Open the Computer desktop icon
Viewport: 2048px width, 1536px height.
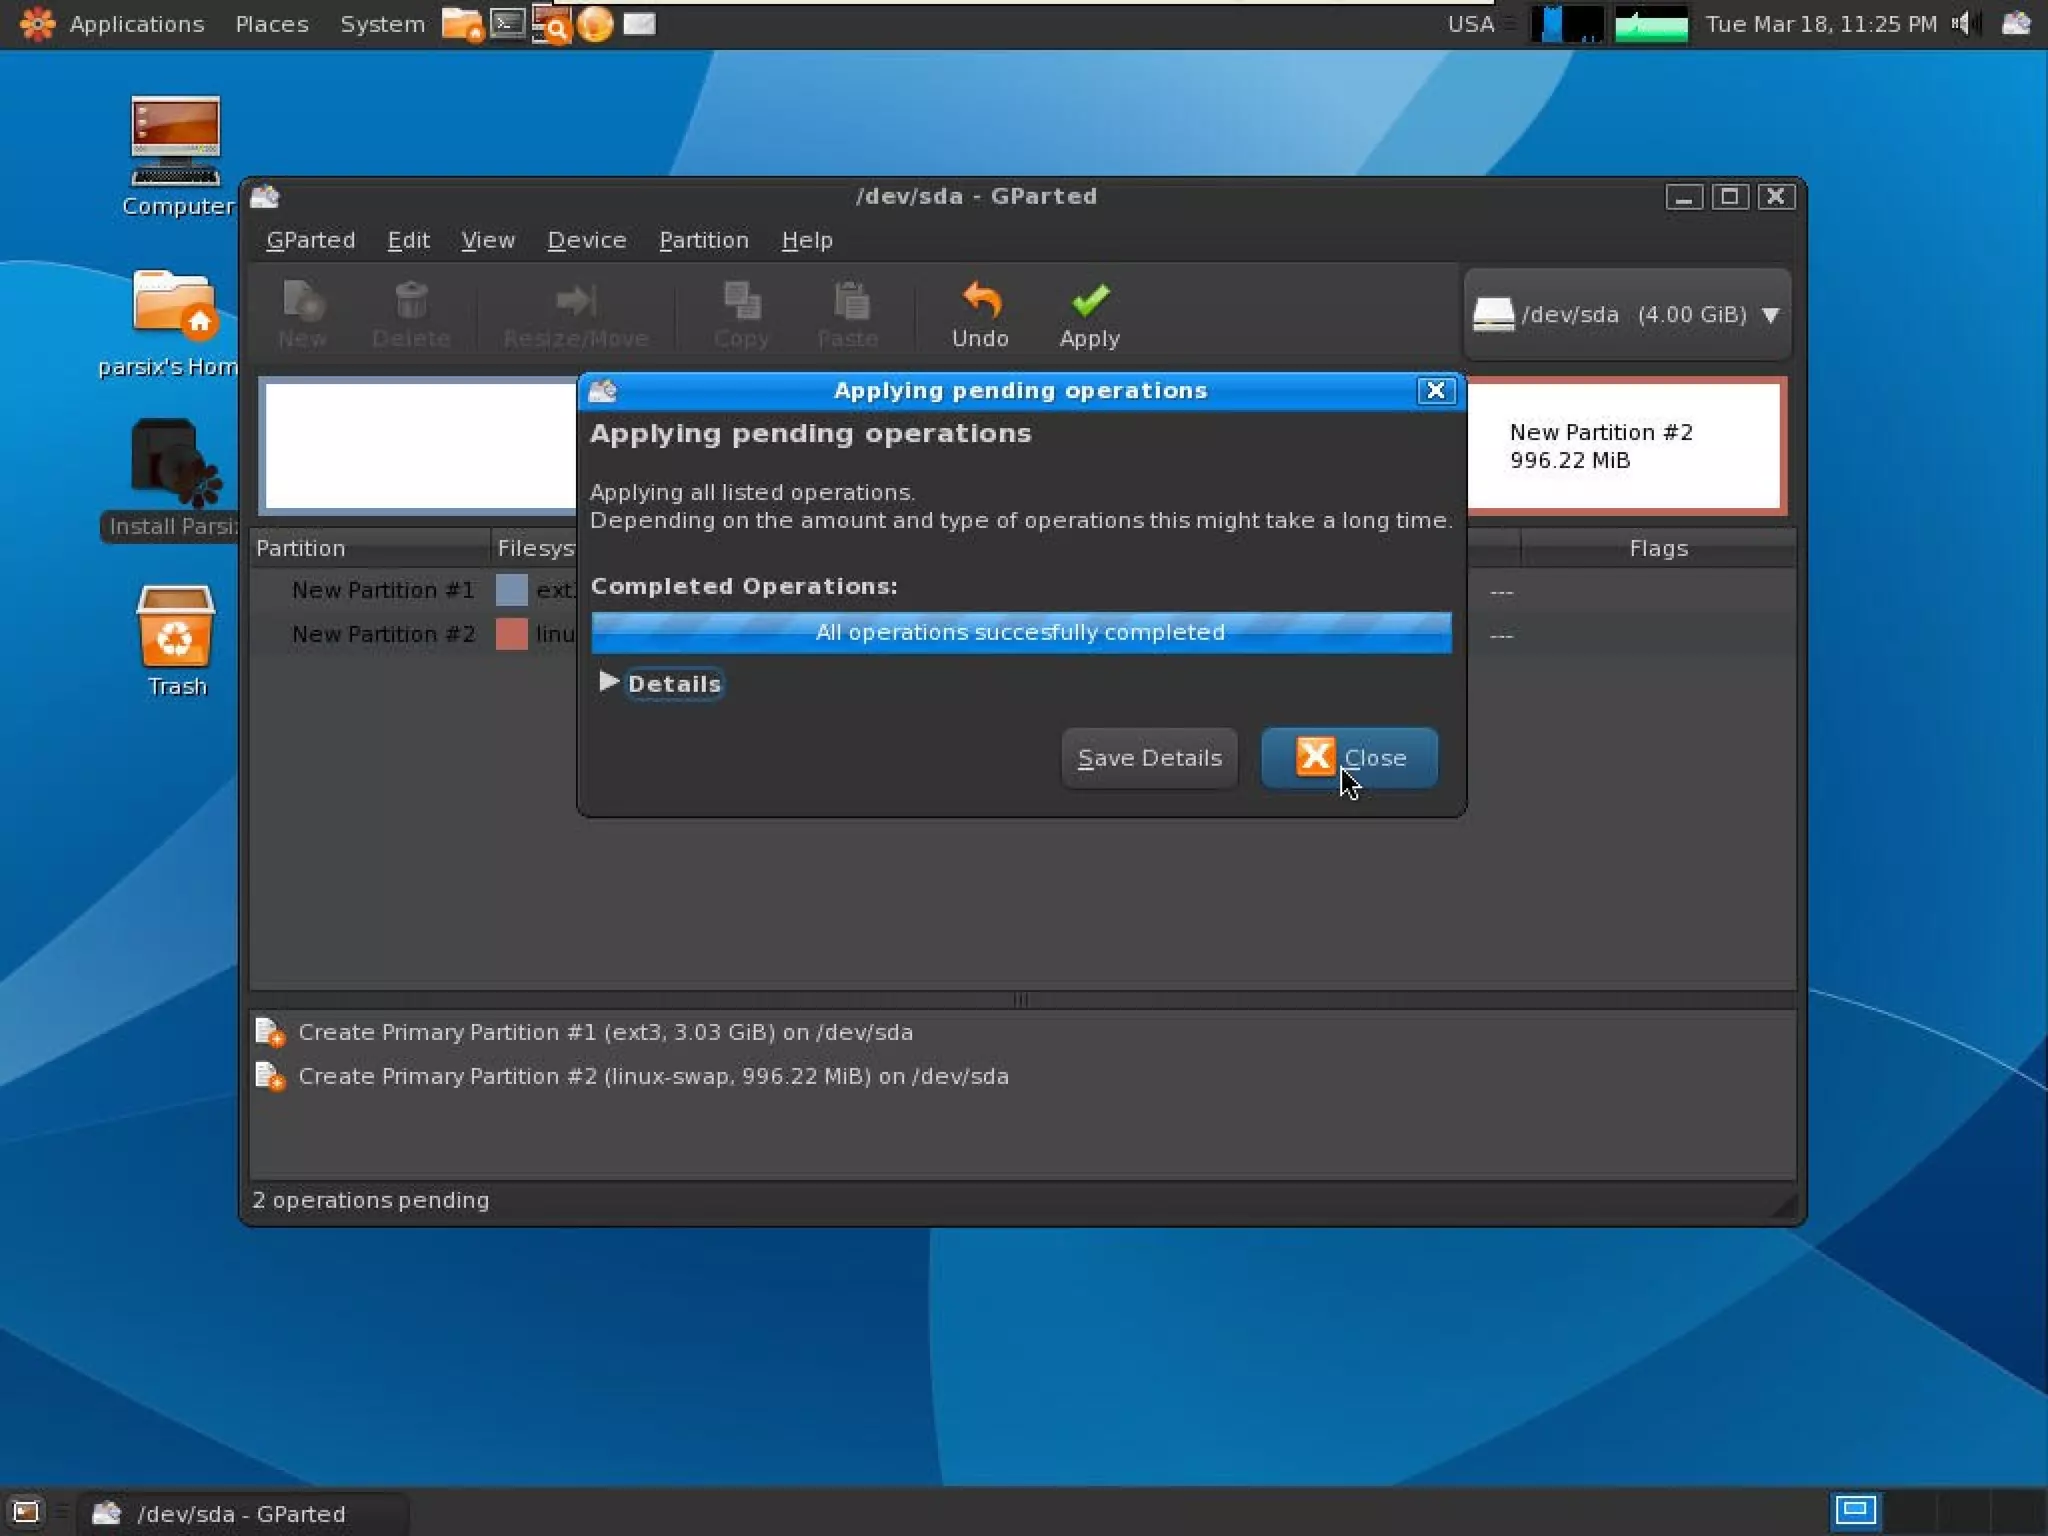pyautogui.click(x=175, y=142)
